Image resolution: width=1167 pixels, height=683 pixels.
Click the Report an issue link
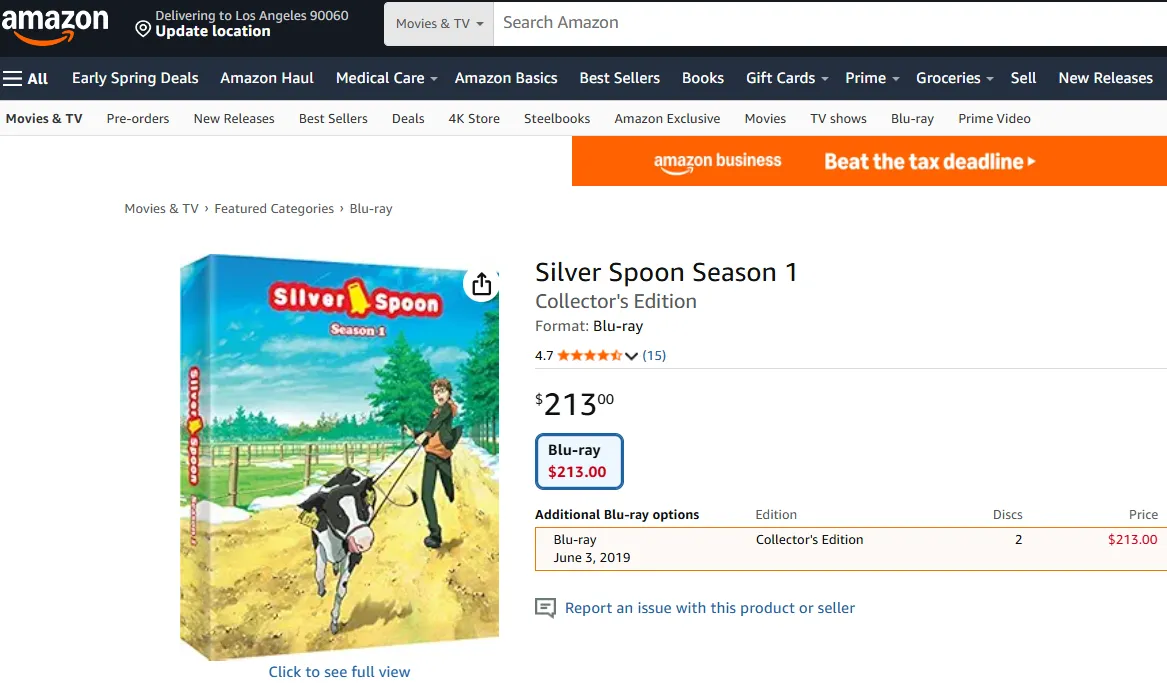click(x=709, y=608)
